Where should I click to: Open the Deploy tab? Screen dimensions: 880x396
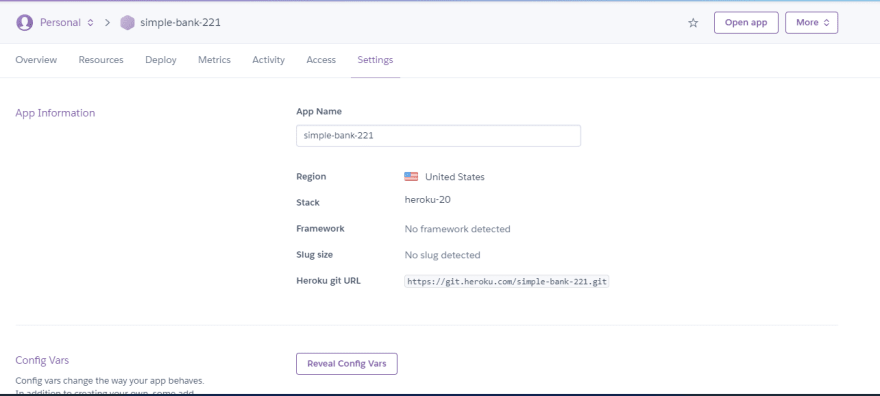161,60
